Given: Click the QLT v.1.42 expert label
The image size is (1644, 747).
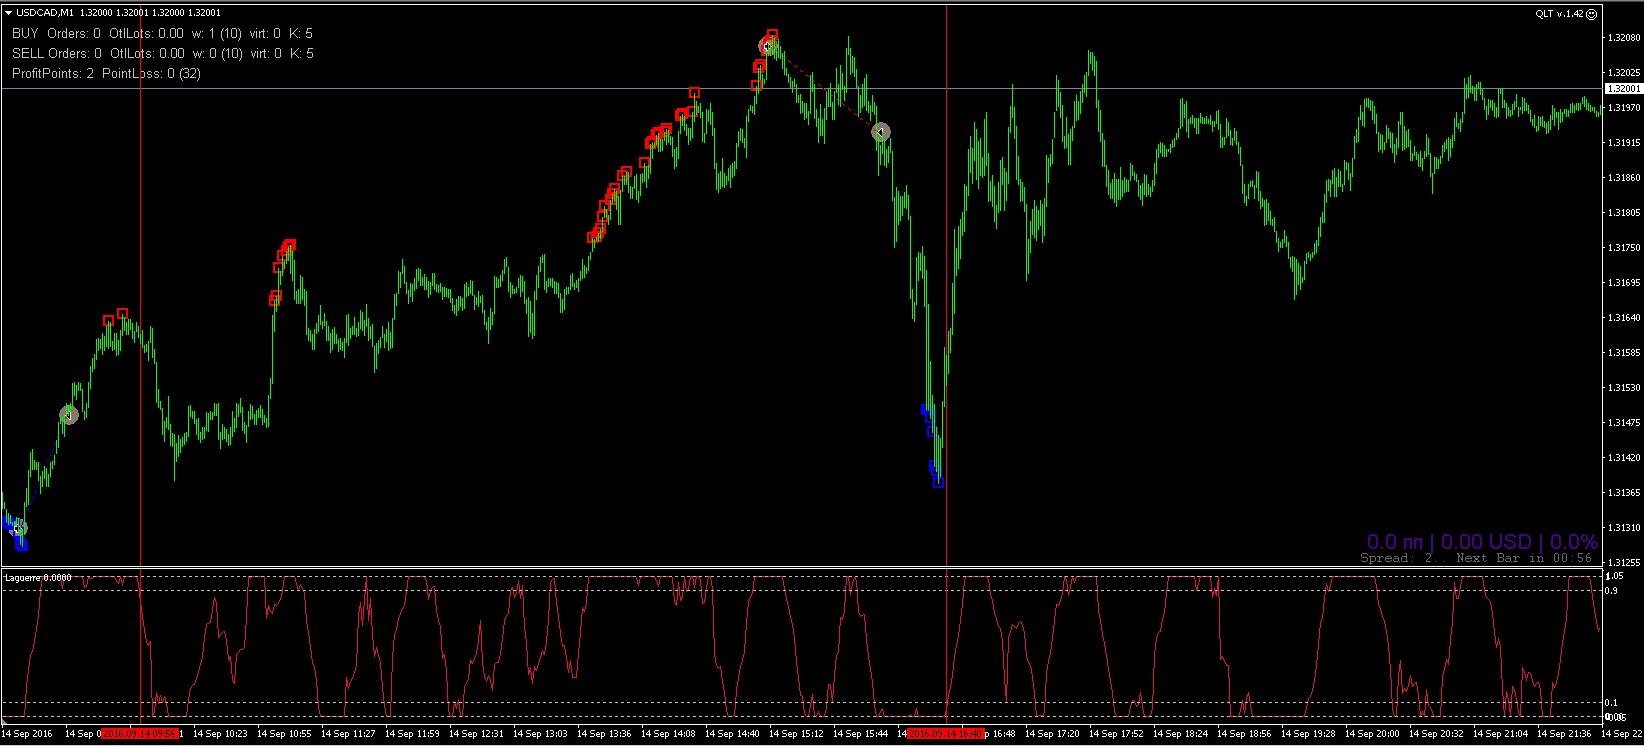Looking at the screenshot, I should 1560,14.
